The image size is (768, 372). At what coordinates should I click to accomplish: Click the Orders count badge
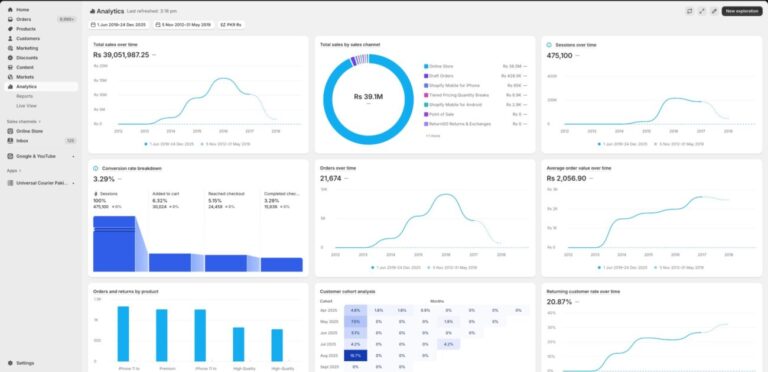66,19
